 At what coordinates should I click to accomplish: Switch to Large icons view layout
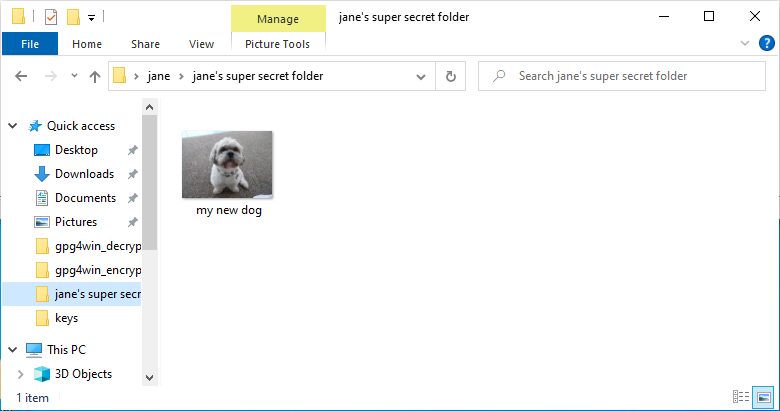764,397
